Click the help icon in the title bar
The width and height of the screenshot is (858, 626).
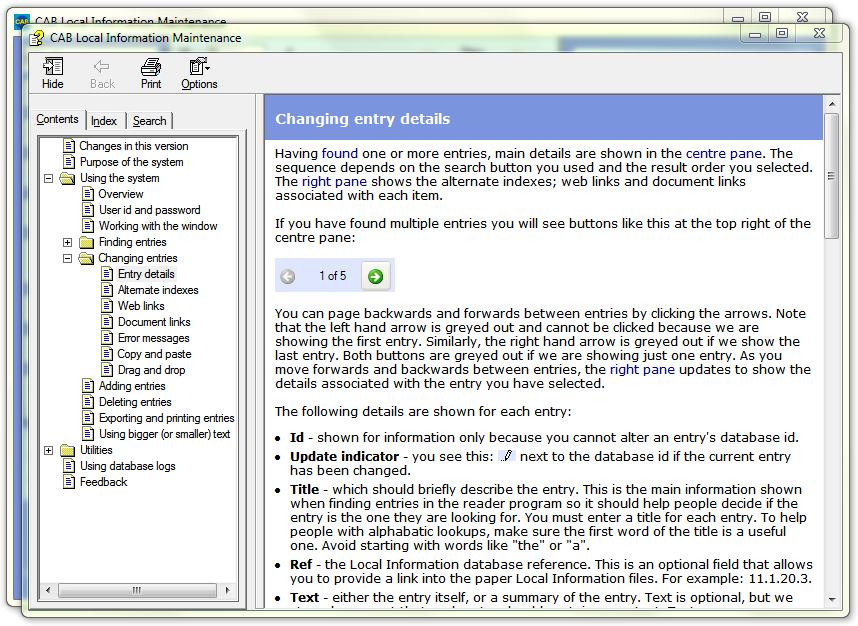tap(37, 38)
